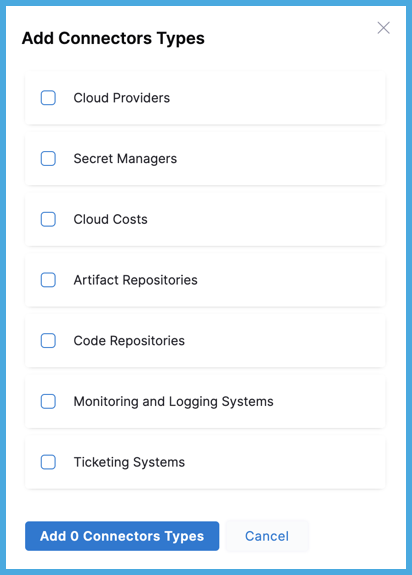Click the Cloud Providers label text
The image size is (412, 575).
point(122,98)
